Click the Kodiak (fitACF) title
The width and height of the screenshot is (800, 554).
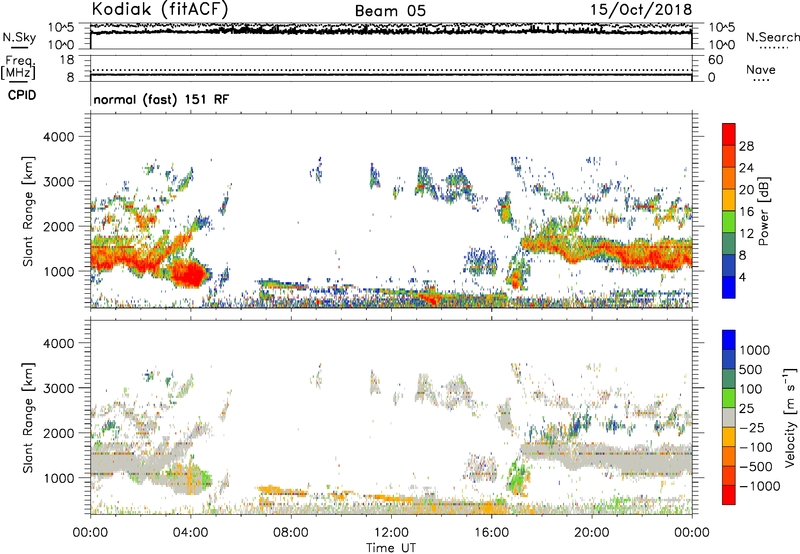(x=160, y=9)
